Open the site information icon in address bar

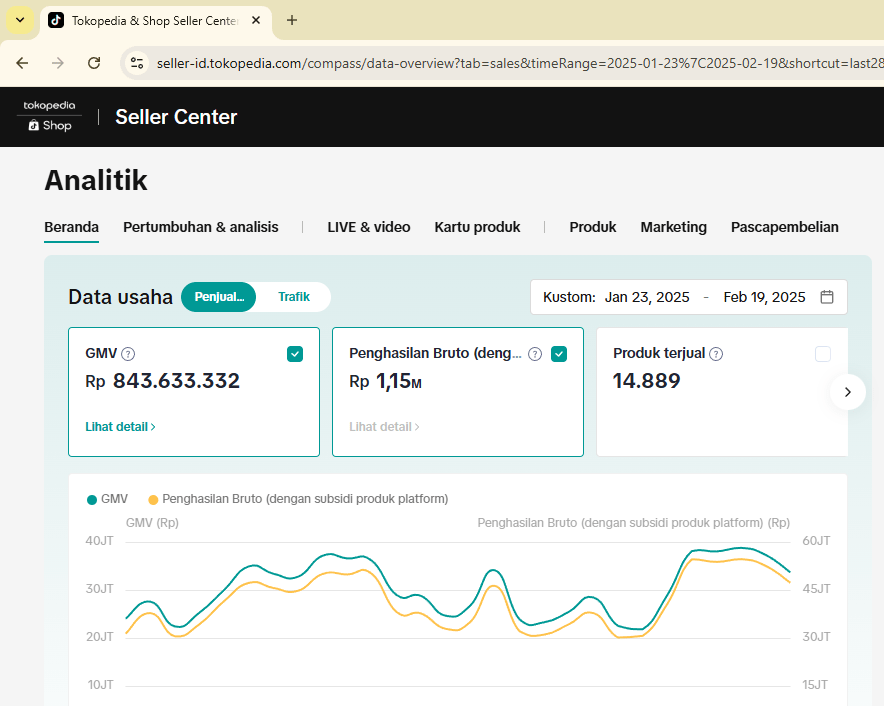click(137, 63)
